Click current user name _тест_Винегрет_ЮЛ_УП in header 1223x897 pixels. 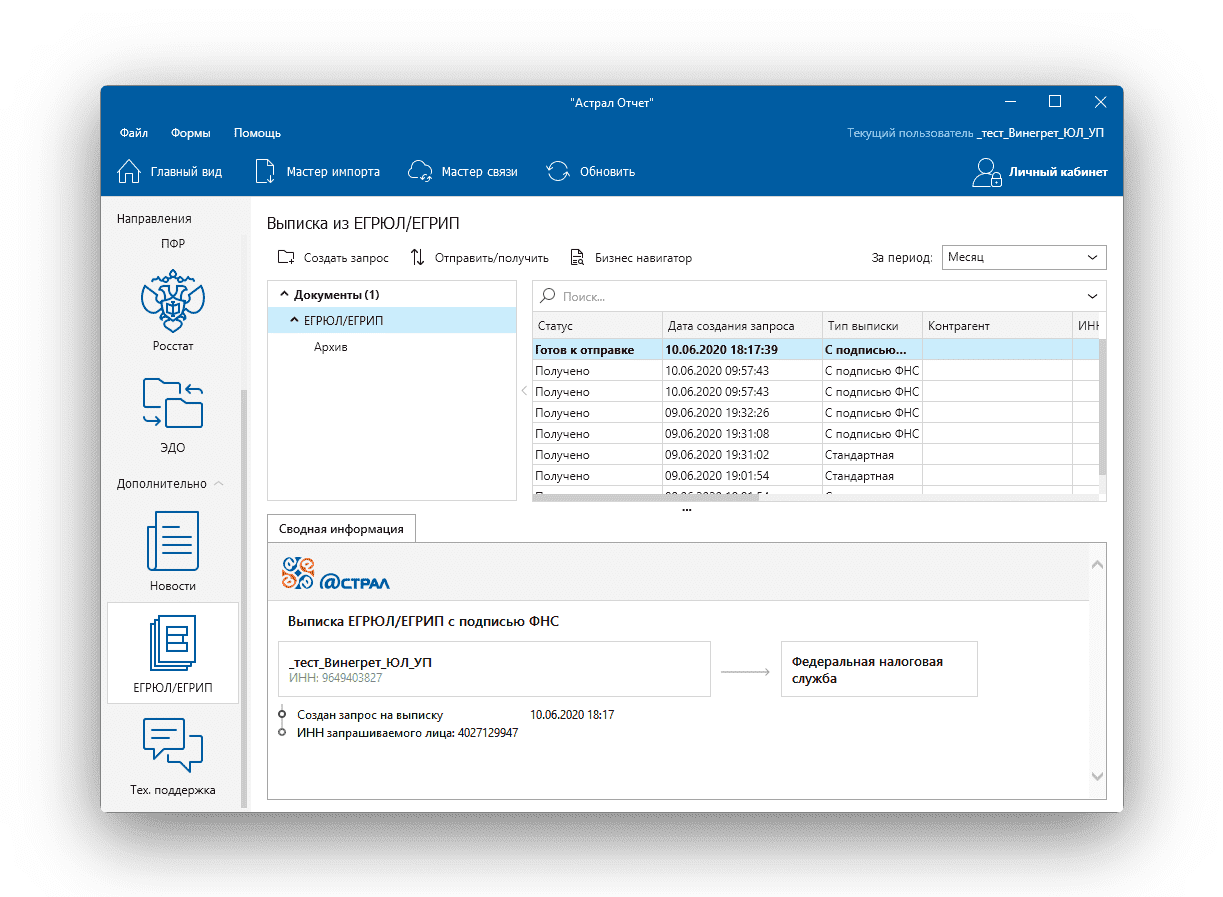1041,133
